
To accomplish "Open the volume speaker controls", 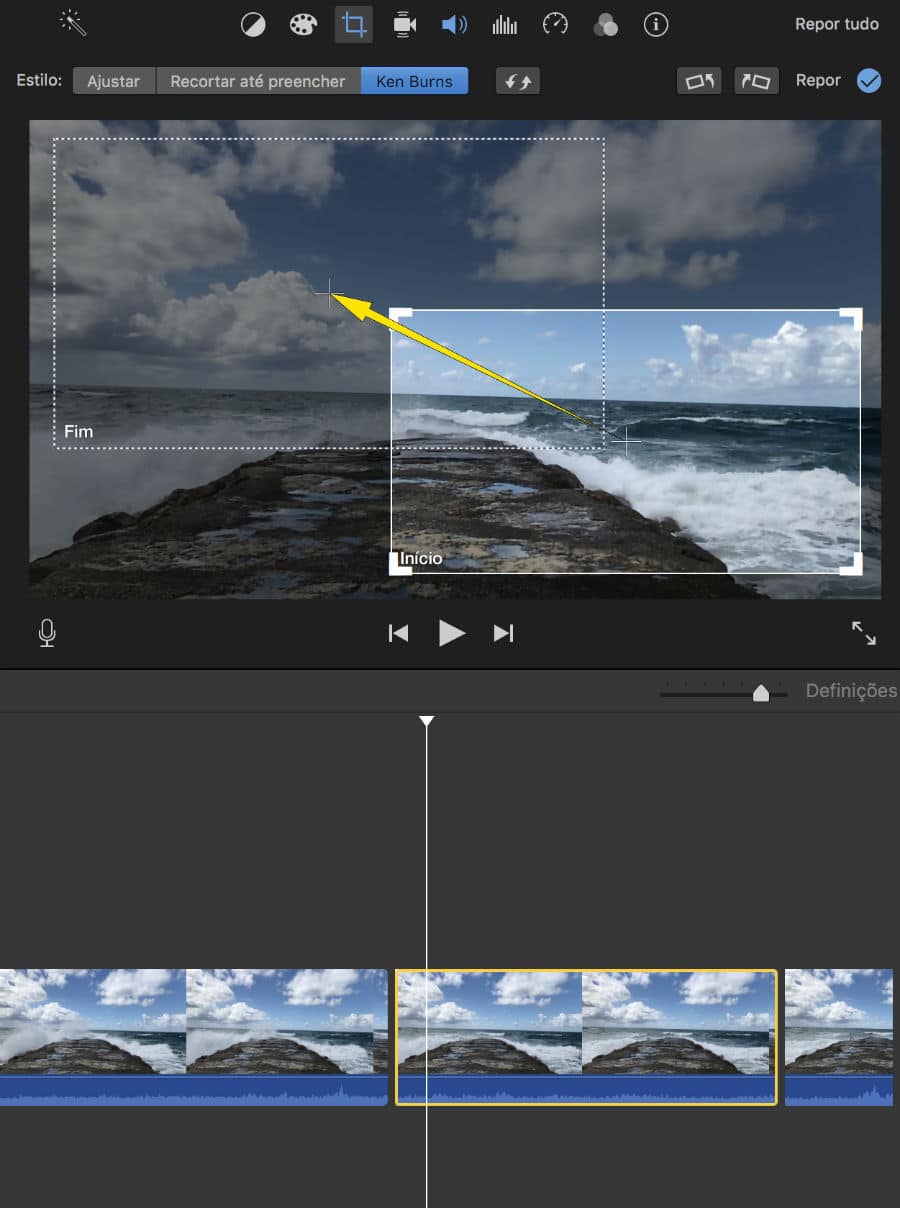I will [454, 25].
